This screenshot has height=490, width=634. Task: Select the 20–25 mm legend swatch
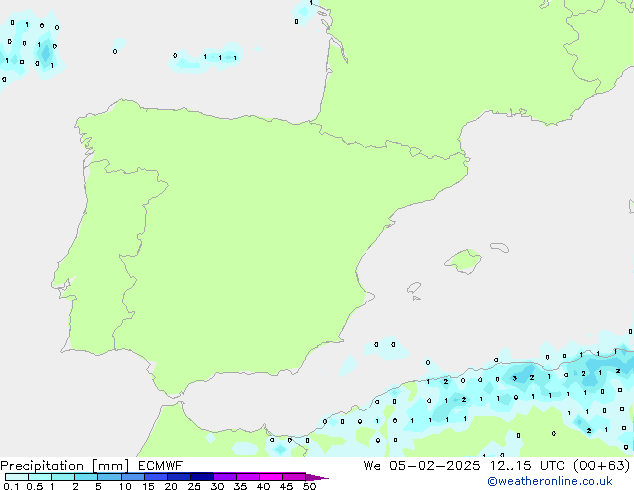pos(178,477)
